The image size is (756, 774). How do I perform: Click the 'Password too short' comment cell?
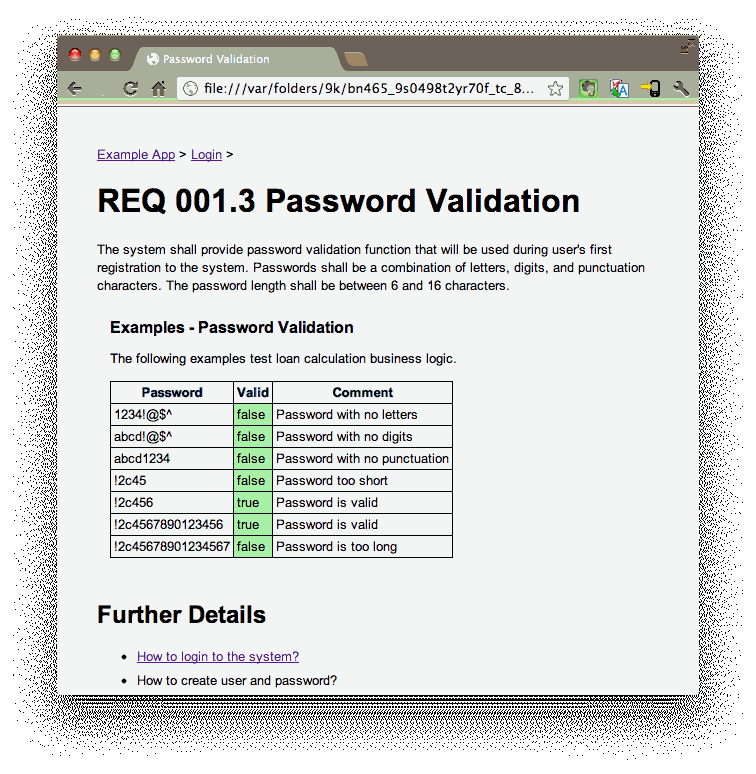[x=361, y=481]
